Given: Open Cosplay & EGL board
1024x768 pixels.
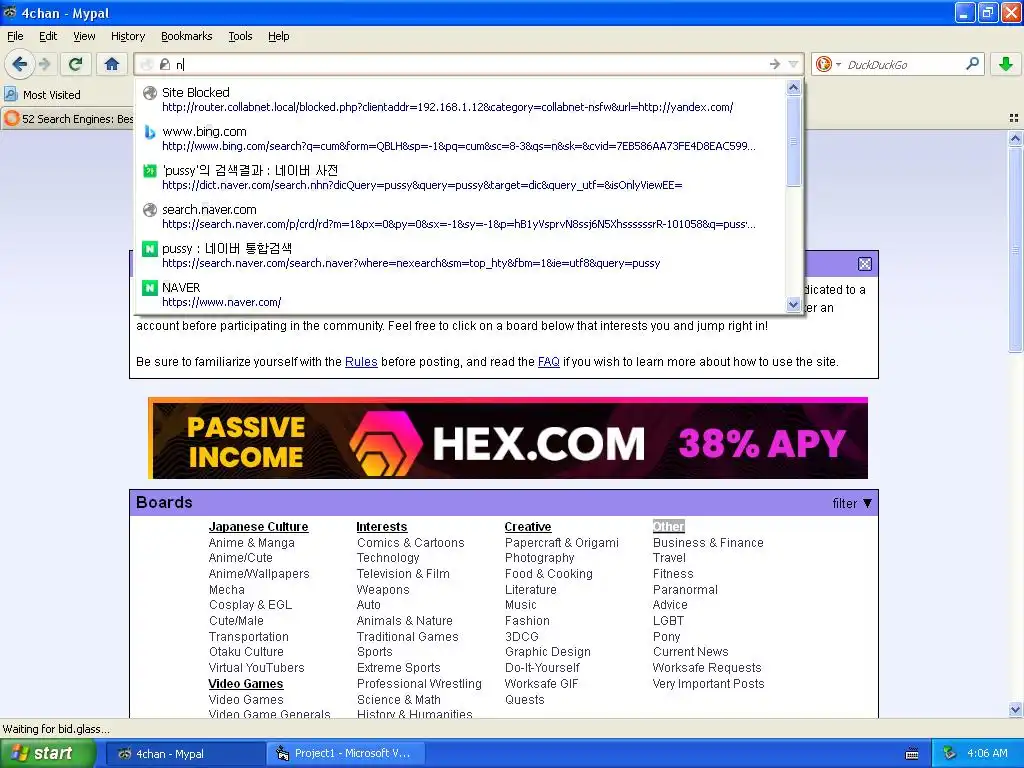Looking at the screenshot, I should tap(250, 605).
